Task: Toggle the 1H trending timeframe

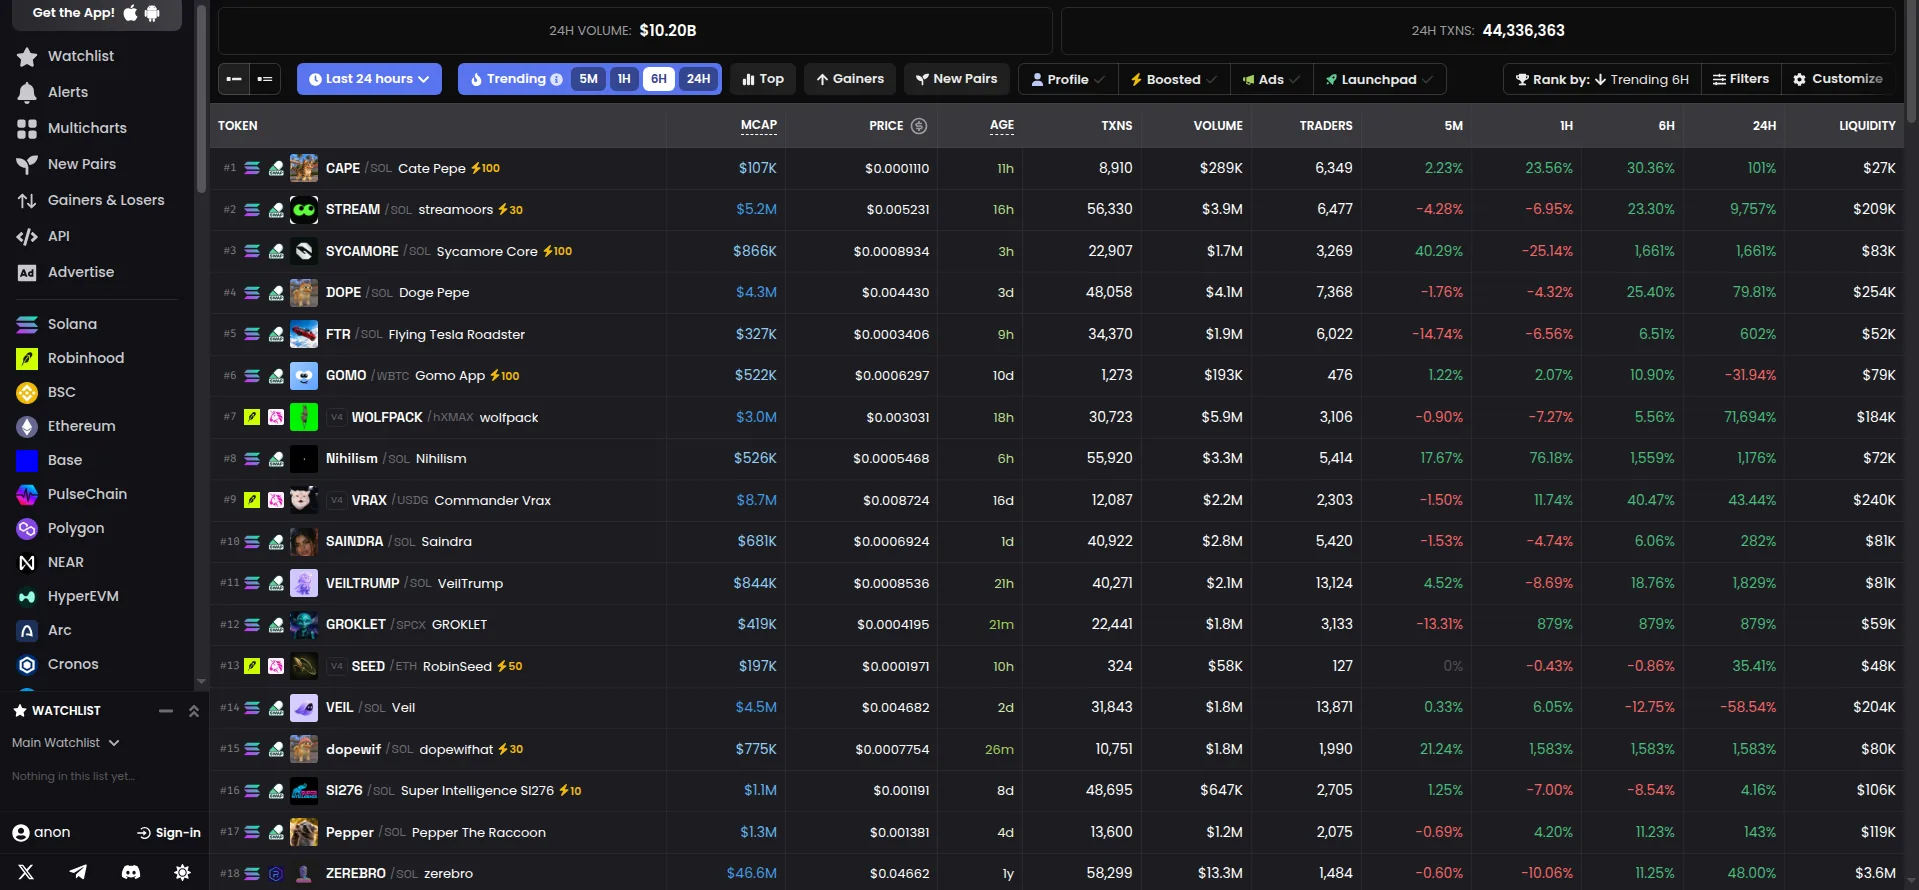Action: point(624,79)
